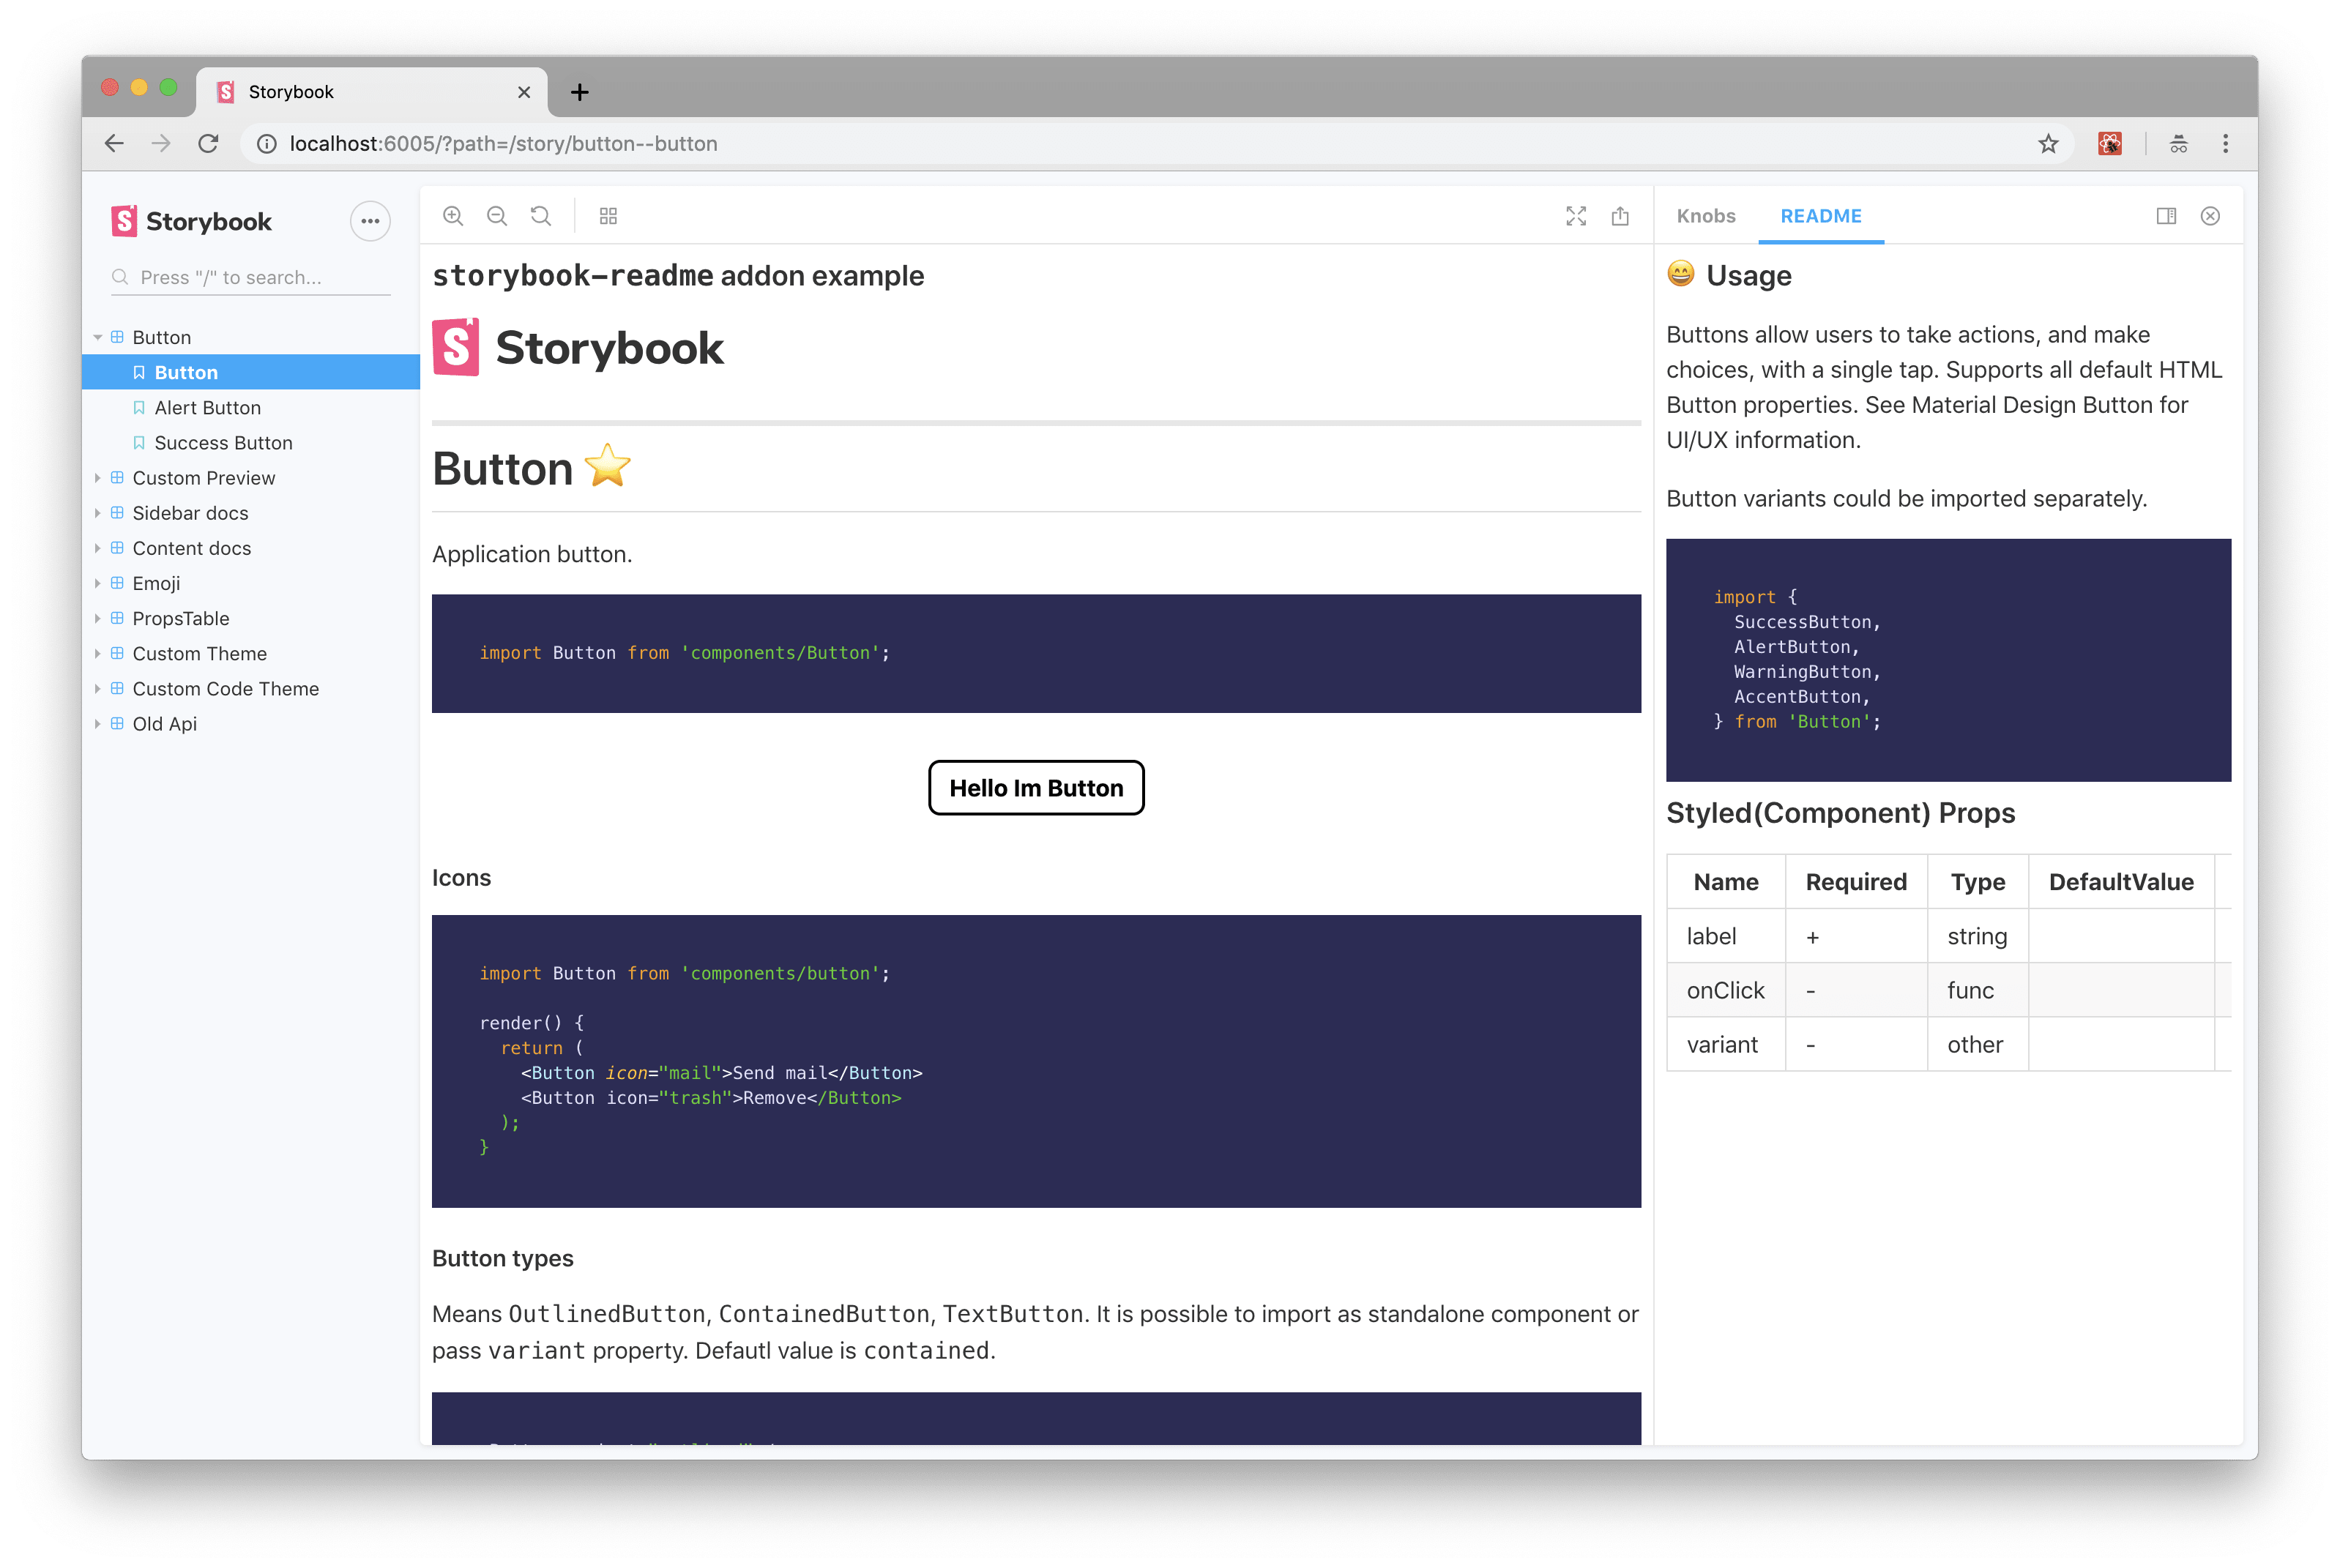Select the README tab

[1821, 216]
